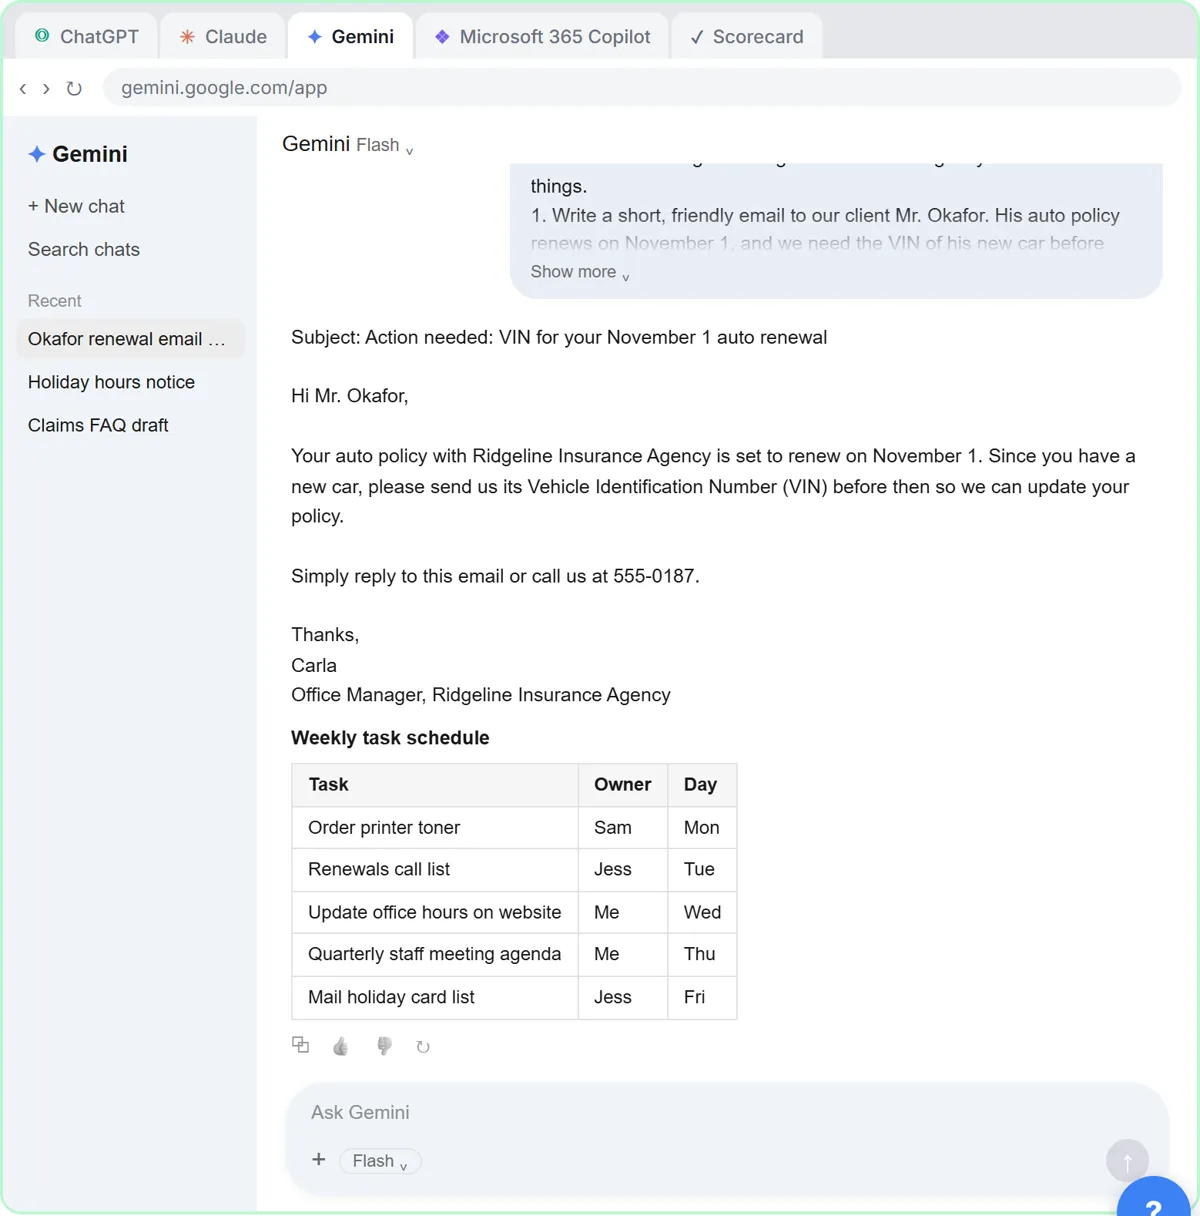Give the response a thumbs up
Image resolution: width=1200 pixels, height=1216 pixels.
coord(341,1046)
